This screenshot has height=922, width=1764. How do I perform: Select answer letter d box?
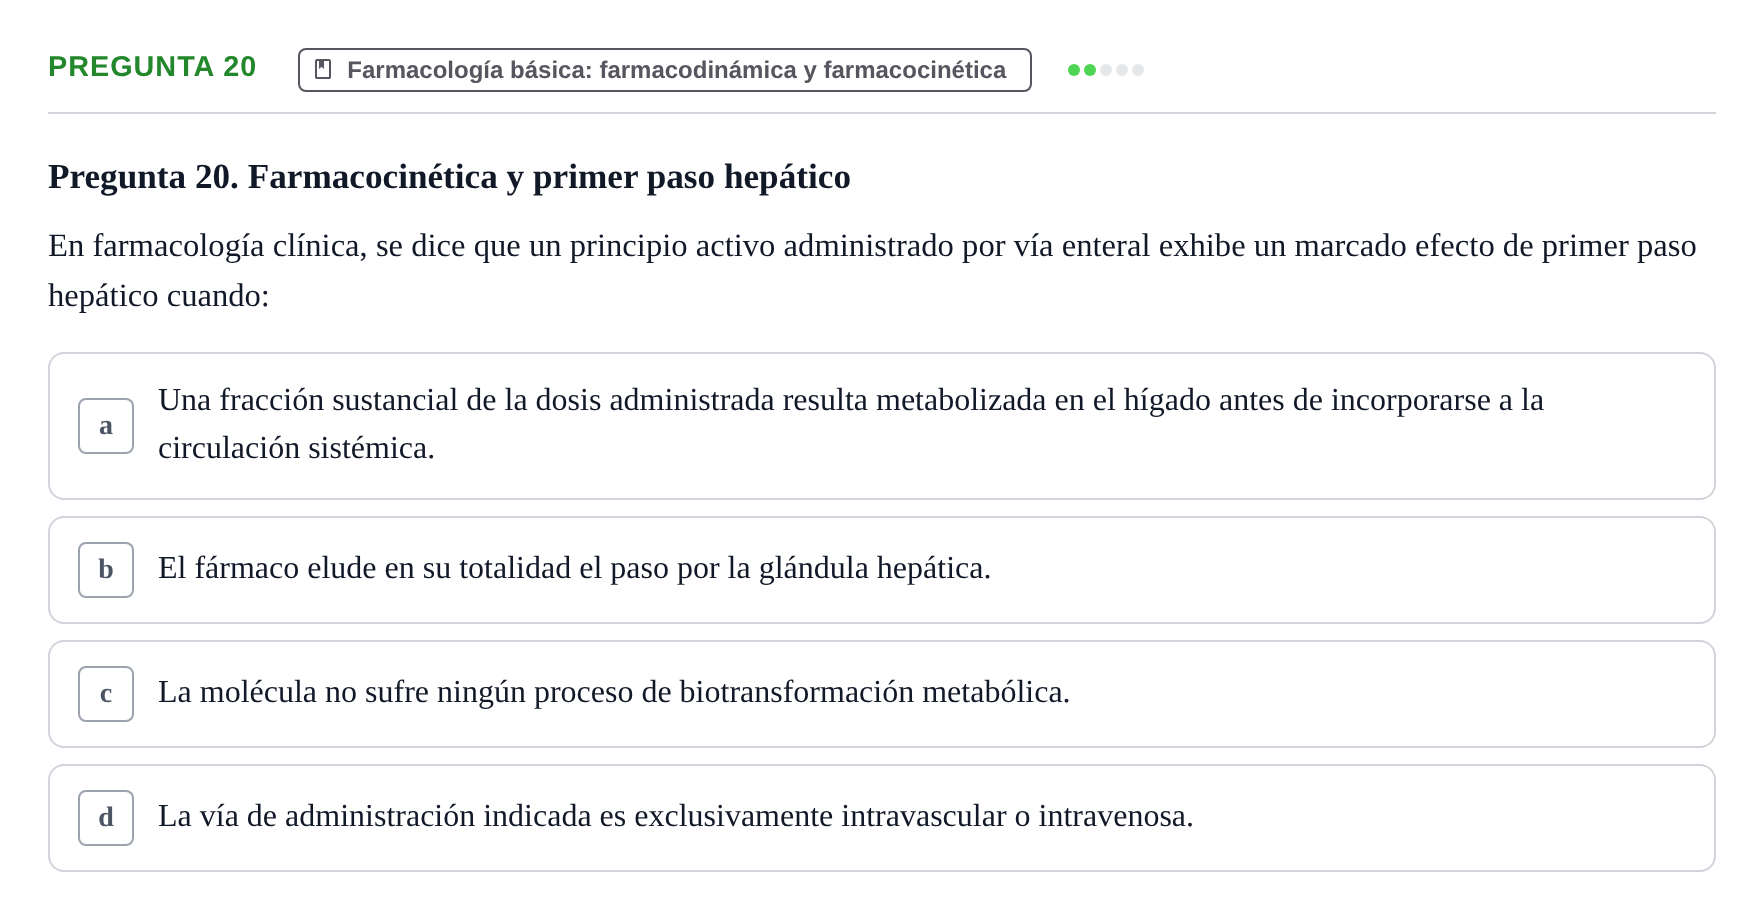[x=106, y=818]
